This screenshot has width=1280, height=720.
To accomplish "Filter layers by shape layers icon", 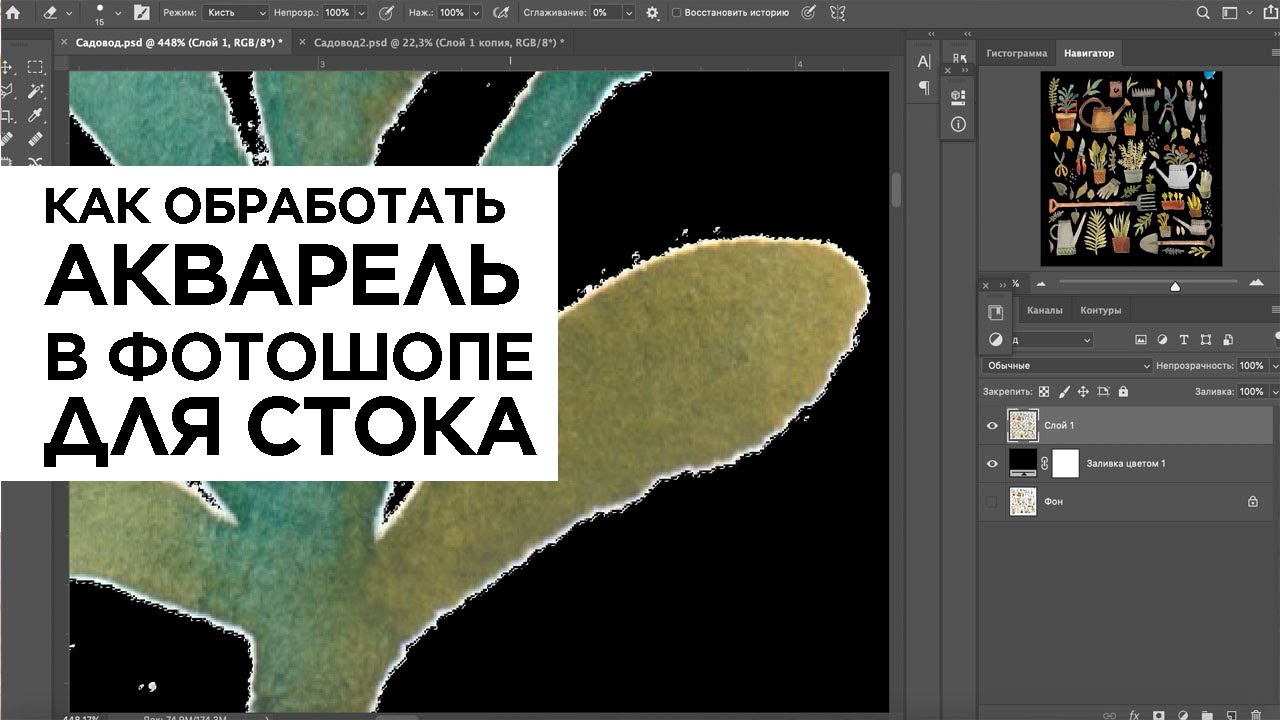I will 1206,340.
